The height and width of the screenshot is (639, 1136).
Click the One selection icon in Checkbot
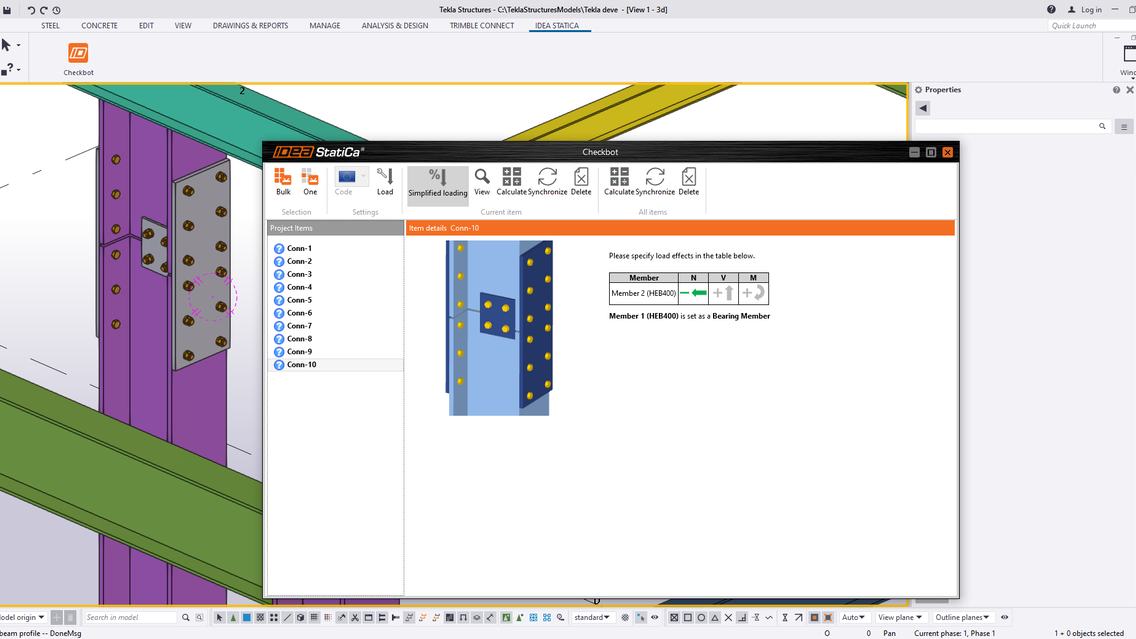pyautogui.click(x=310, y=182)
